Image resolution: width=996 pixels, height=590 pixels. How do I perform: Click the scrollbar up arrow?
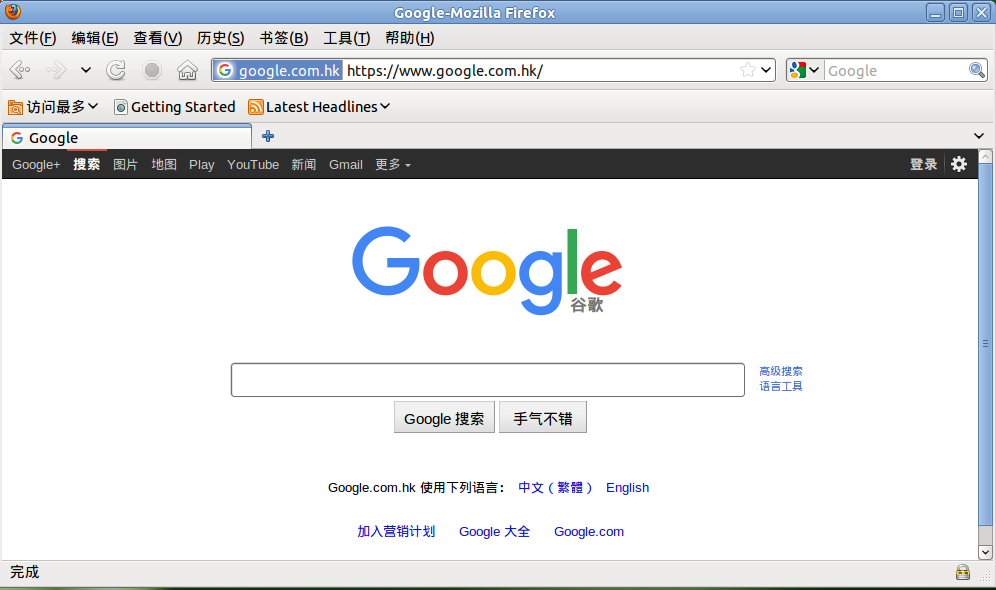985,156
